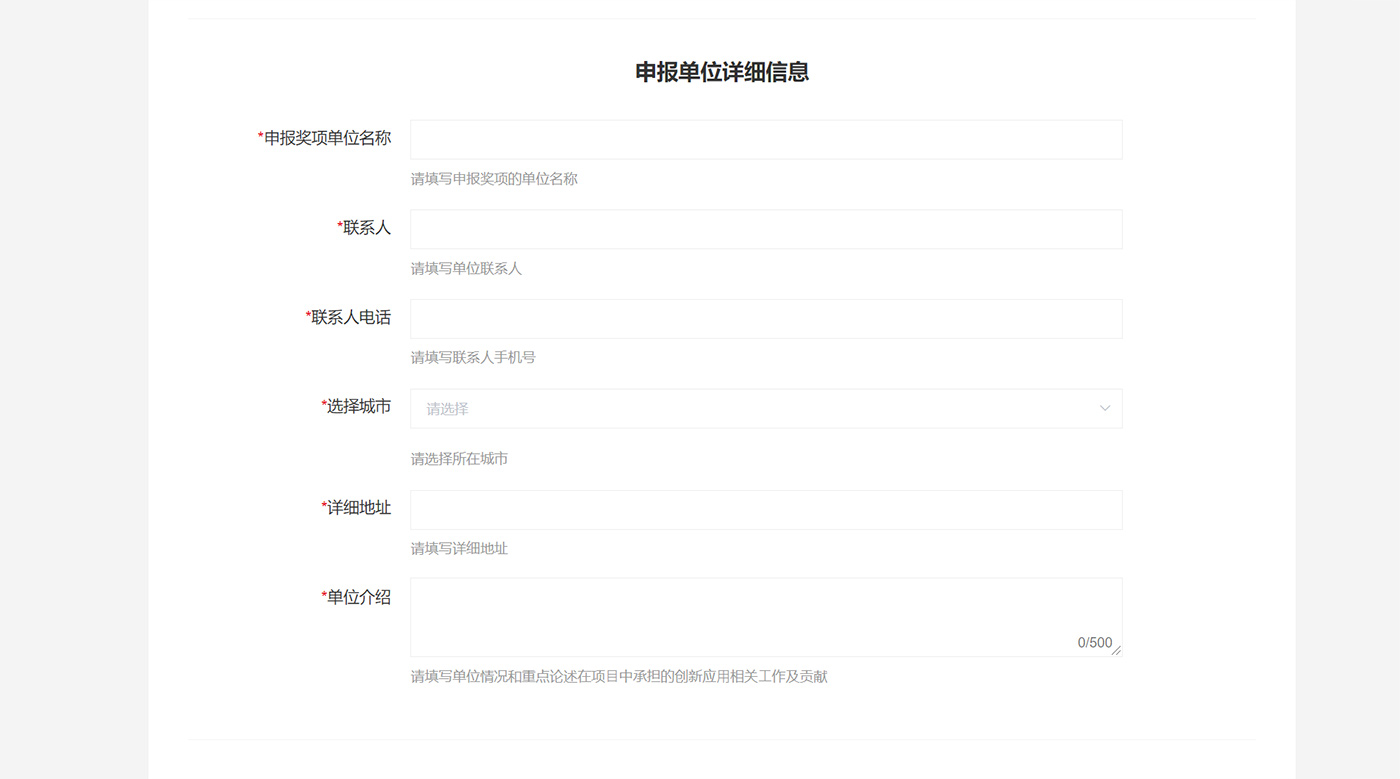Click the 请选择所在城市 helper text
Screen dimensions: 1400x779
[x=459, y=459]
